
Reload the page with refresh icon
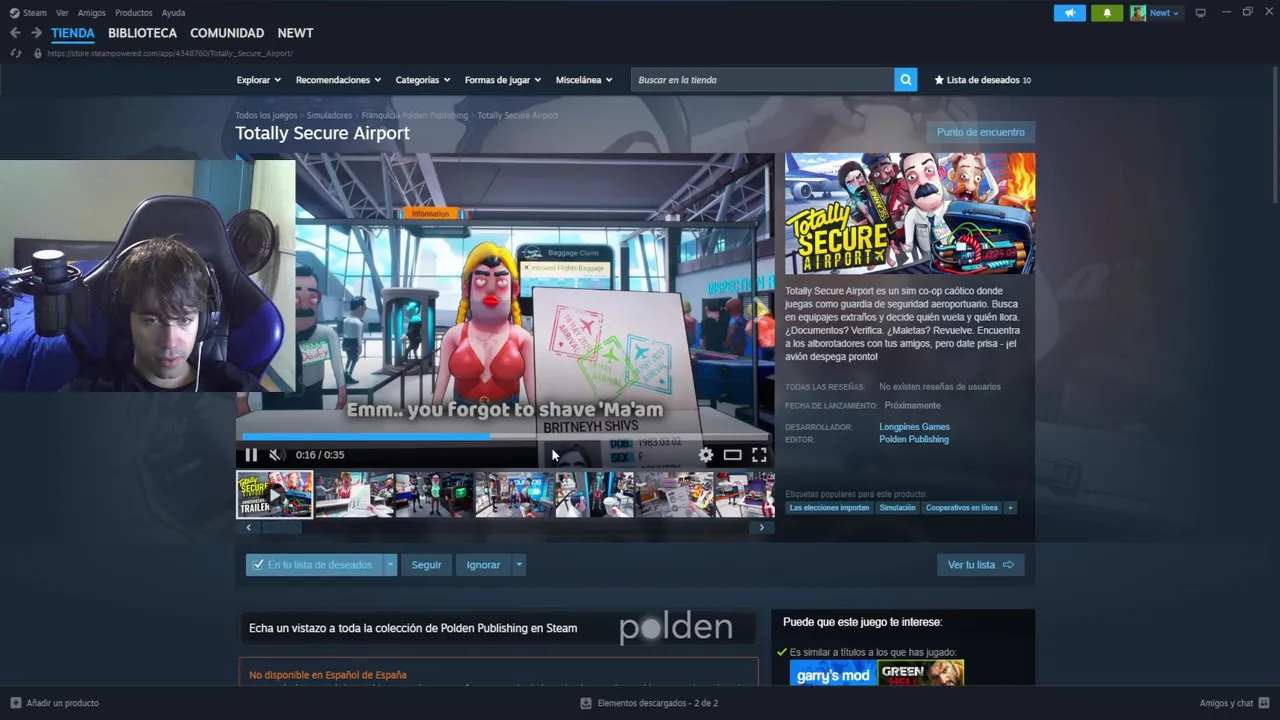(15, 53)
